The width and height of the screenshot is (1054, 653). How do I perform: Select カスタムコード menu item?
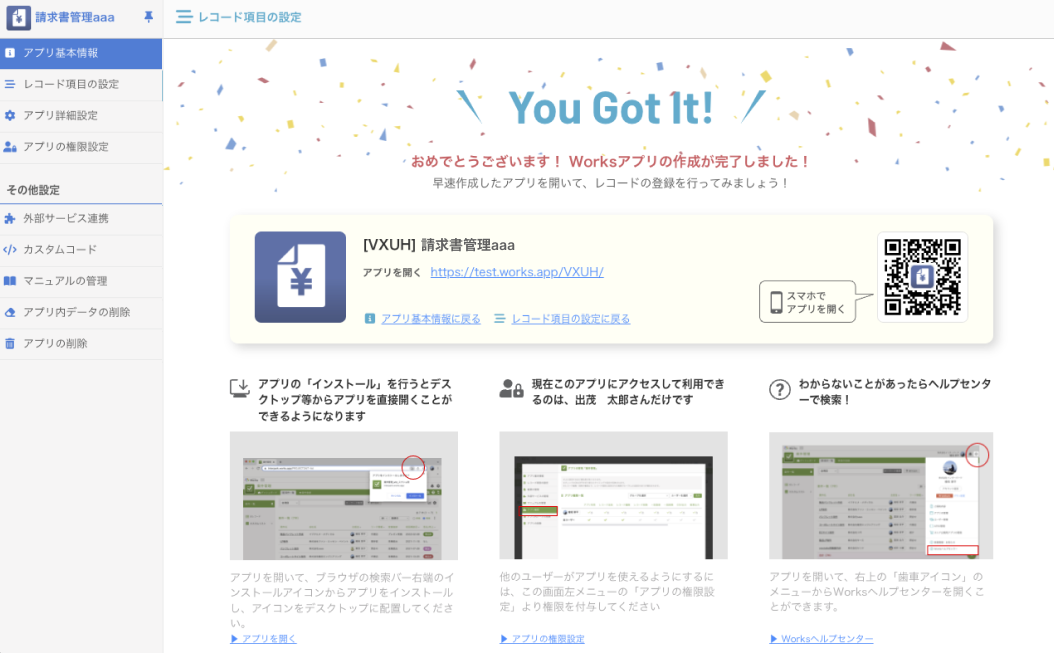pos(81,249)
